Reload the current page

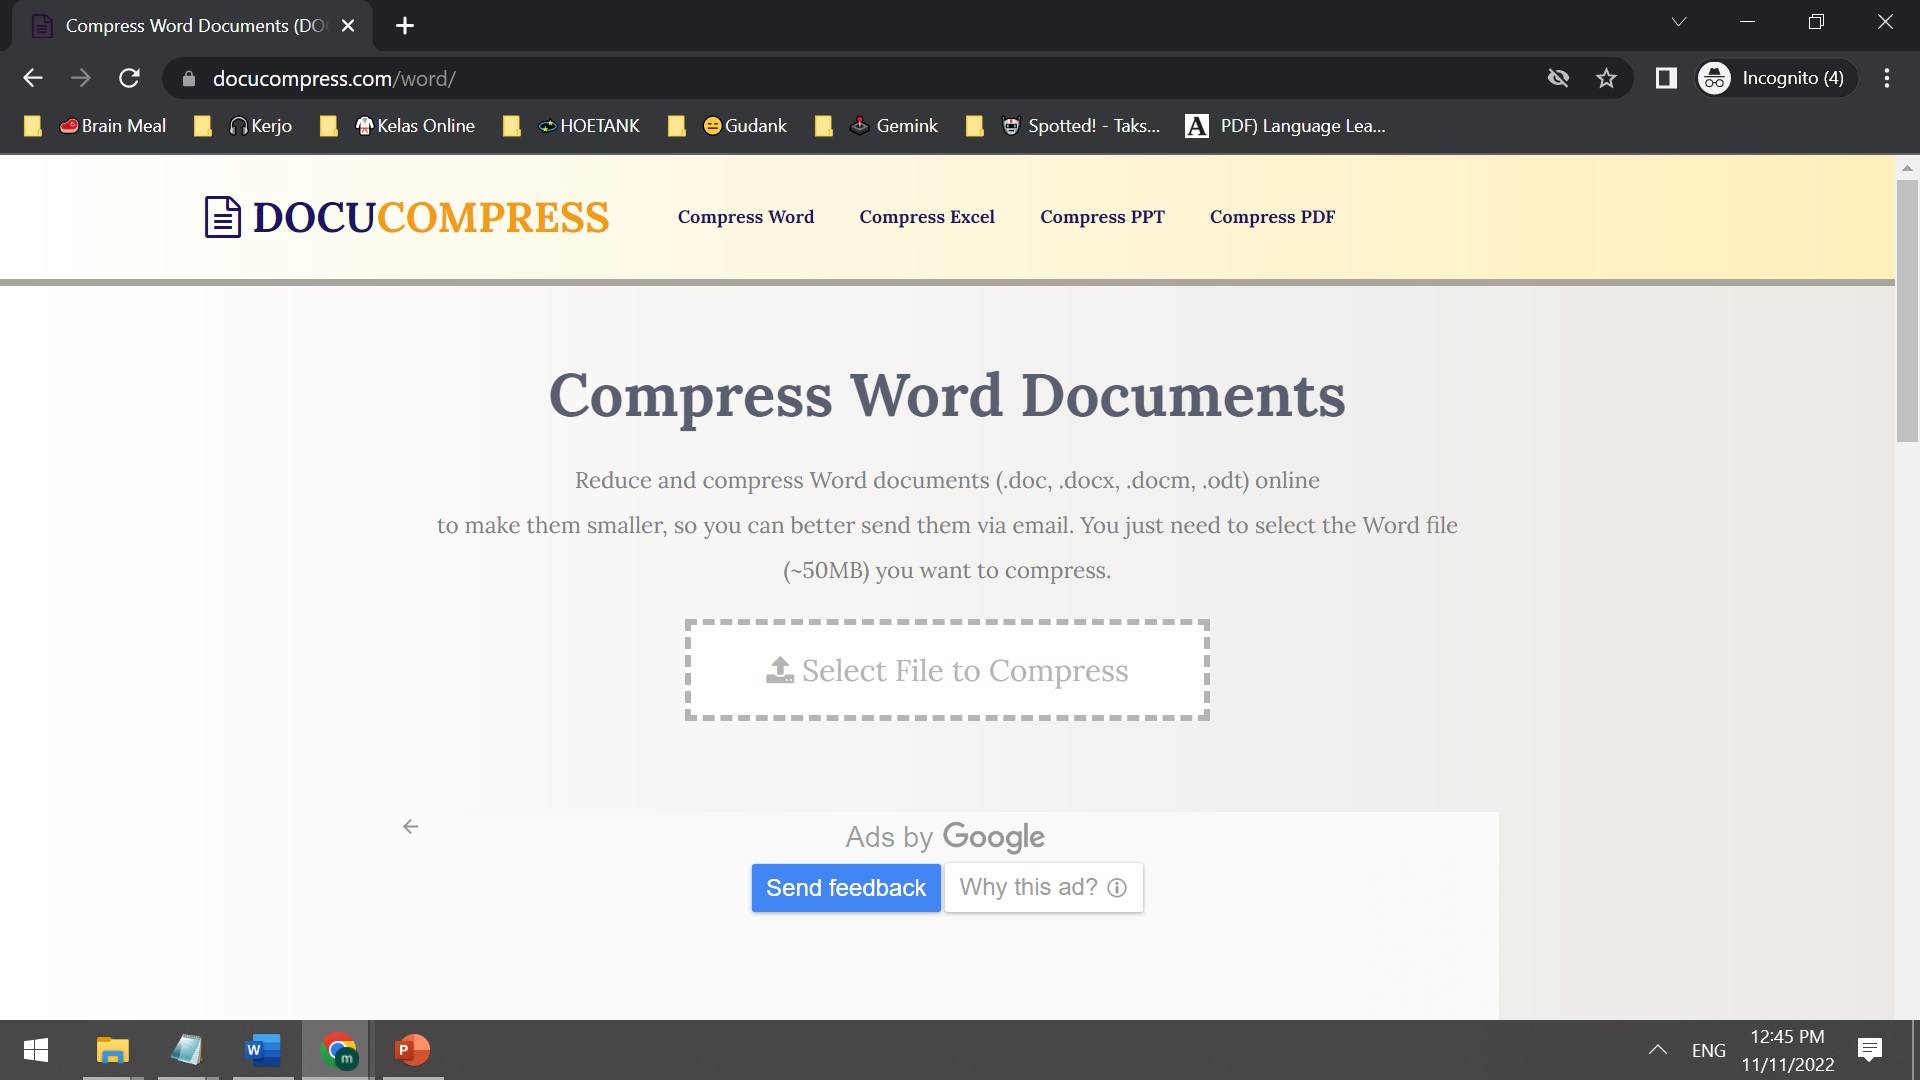pos(129,77)
